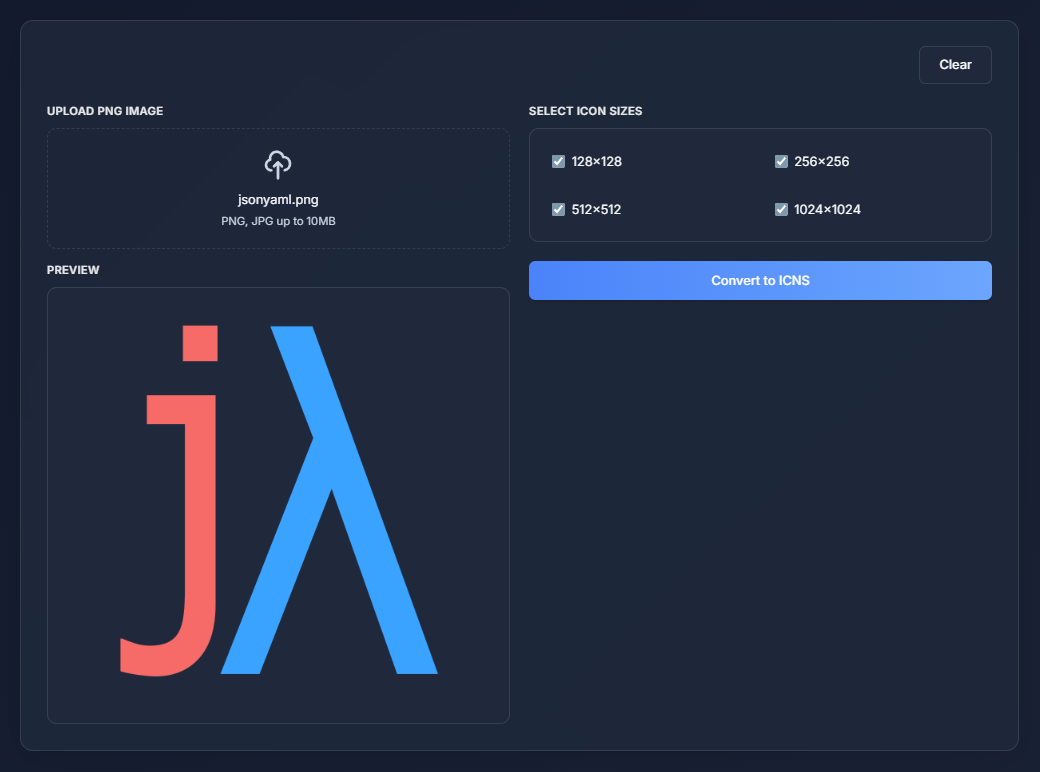The image size is (1040, 772).
Task: Click the jsonyaml.png file name
Action: pyautogui.click(x=278, y=200)
